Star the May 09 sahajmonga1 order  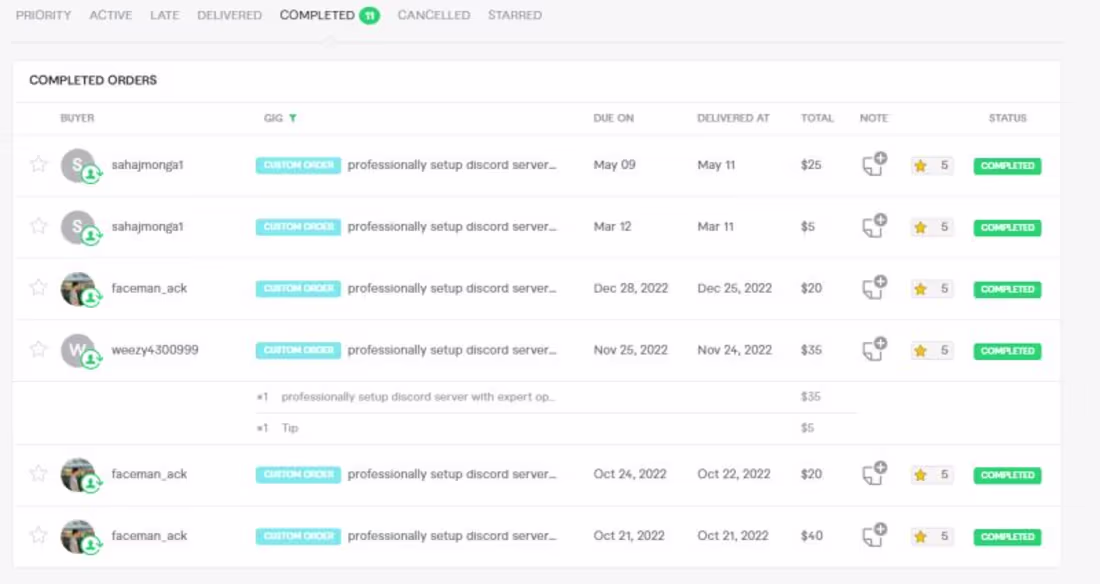pyautogui.click(x=38, y=164)
